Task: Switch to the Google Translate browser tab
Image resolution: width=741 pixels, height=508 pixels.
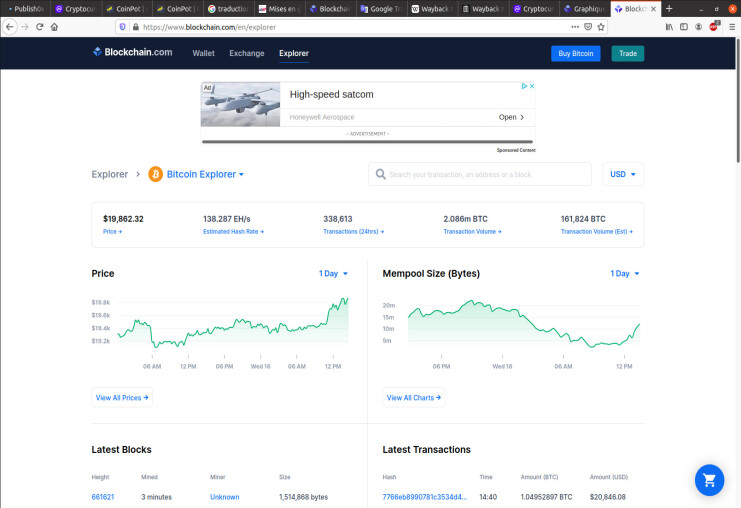Action: [381, 9]
